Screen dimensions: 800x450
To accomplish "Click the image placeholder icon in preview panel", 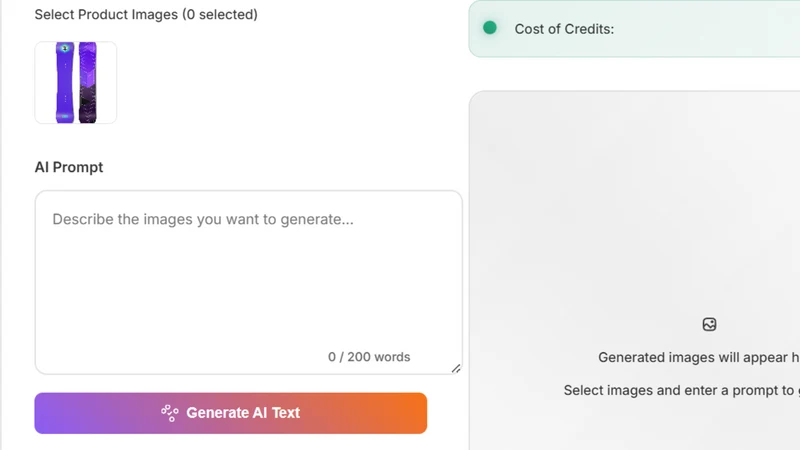I will pyautogui.click(x=709, y=324).
